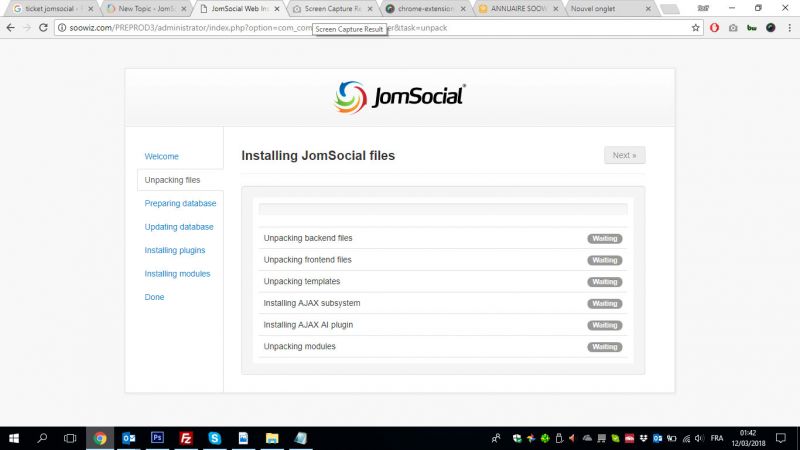Click the camera screen capture extension icon
800x450 pixels.
(733, 28)
